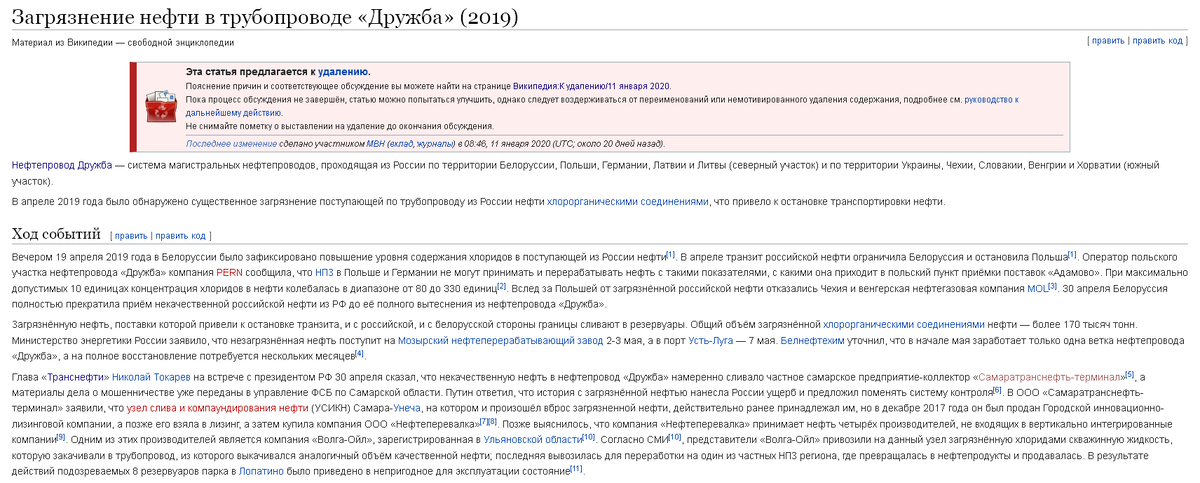Open user MBH profile link
This screenshot has width=1200, height=483.
point(376,143)
